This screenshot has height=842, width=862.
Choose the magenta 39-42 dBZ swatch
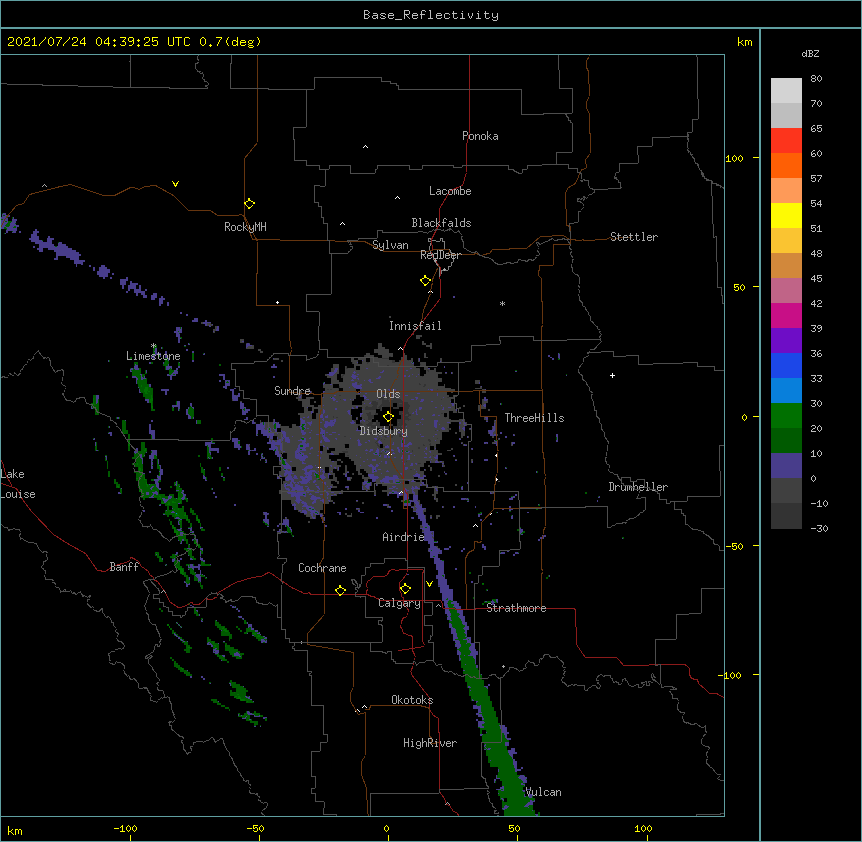(x=786, y=315)
